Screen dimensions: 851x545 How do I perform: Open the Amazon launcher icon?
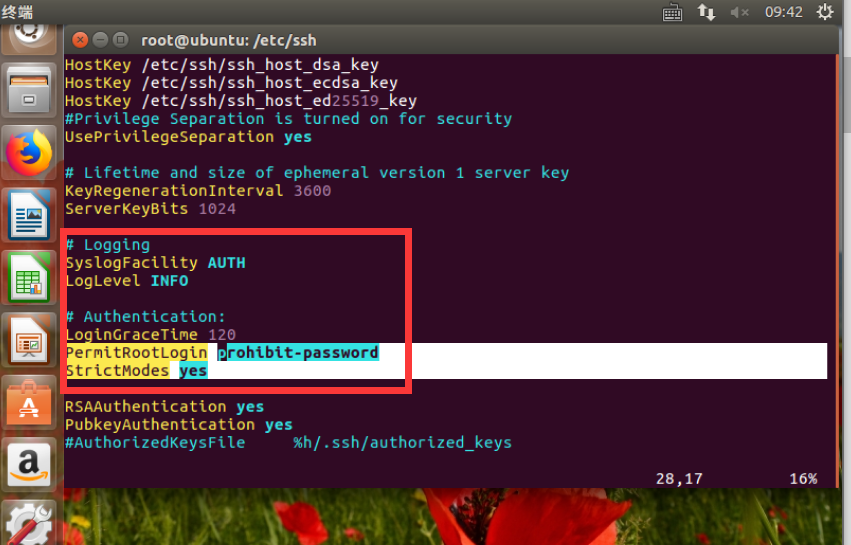click(x=29, y=465)
